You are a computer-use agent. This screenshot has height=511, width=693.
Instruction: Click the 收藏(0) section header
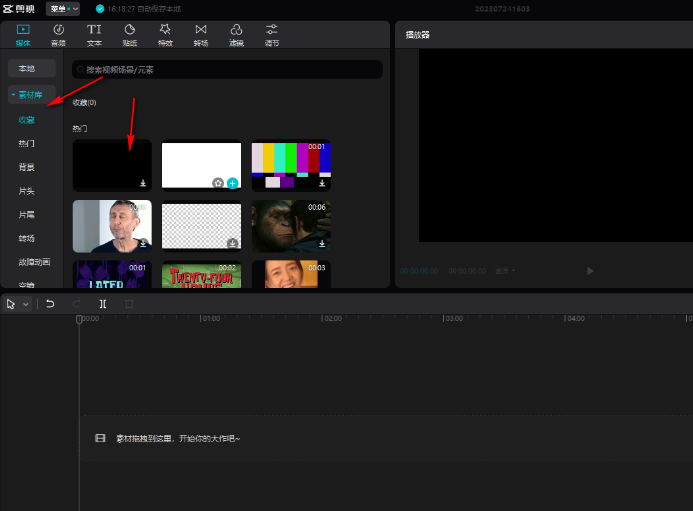pyautogui.click(x=84, y=103)
